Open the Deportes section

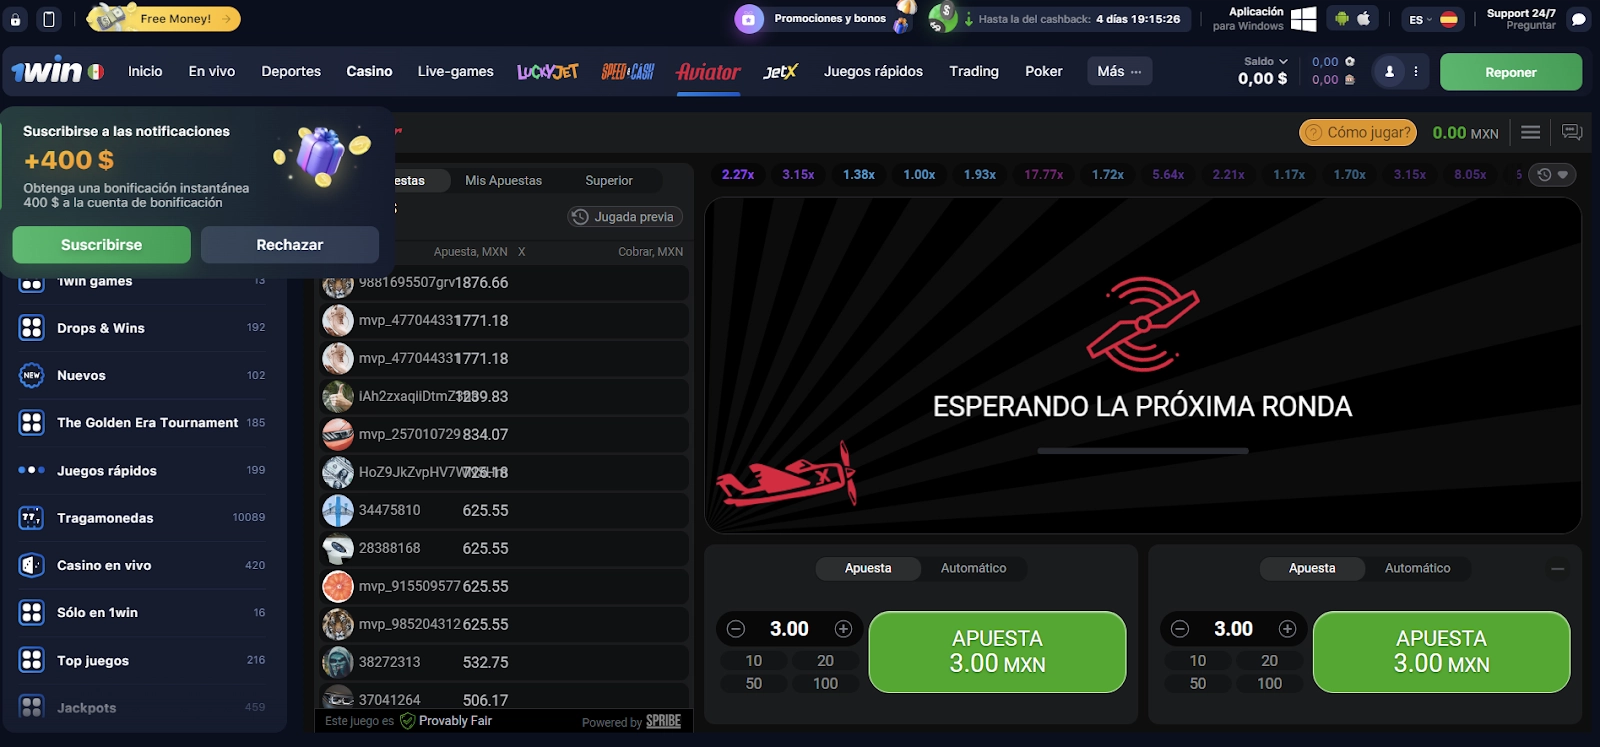click(291, 71)
